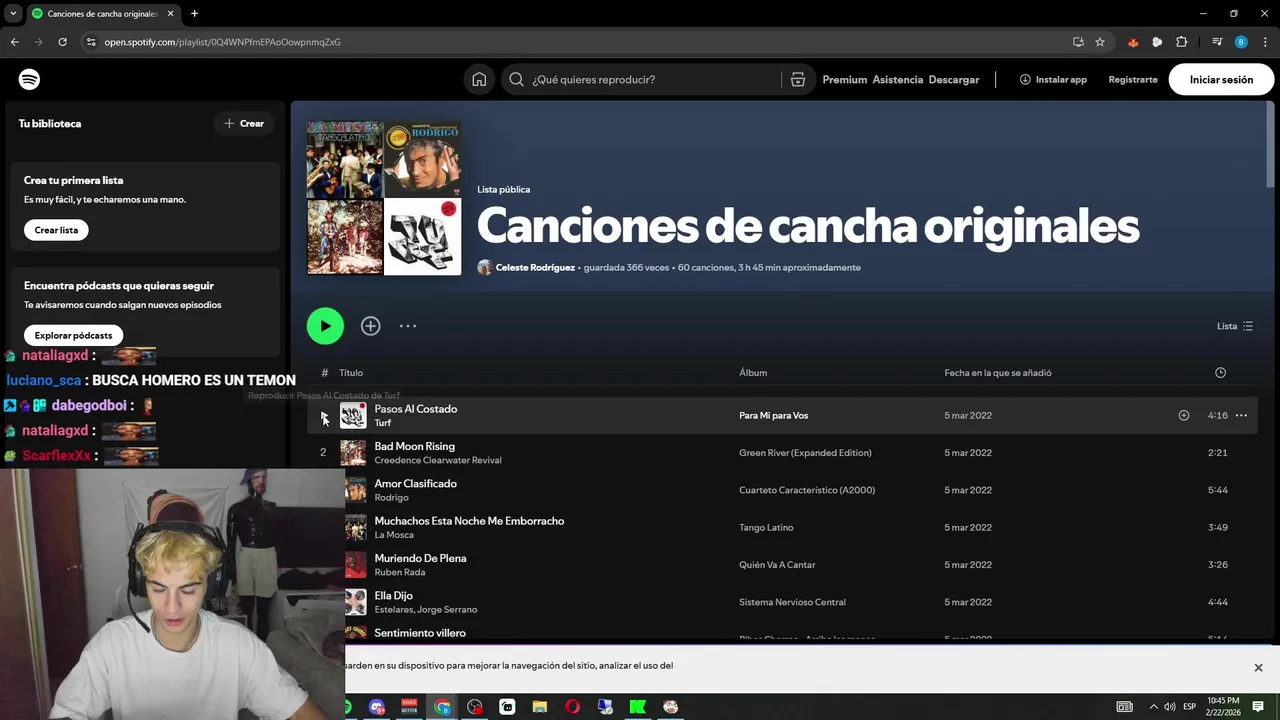Save playlist with the plus circle icon
The height and width of the screenshot is (720, 1280).
[371, 326]
